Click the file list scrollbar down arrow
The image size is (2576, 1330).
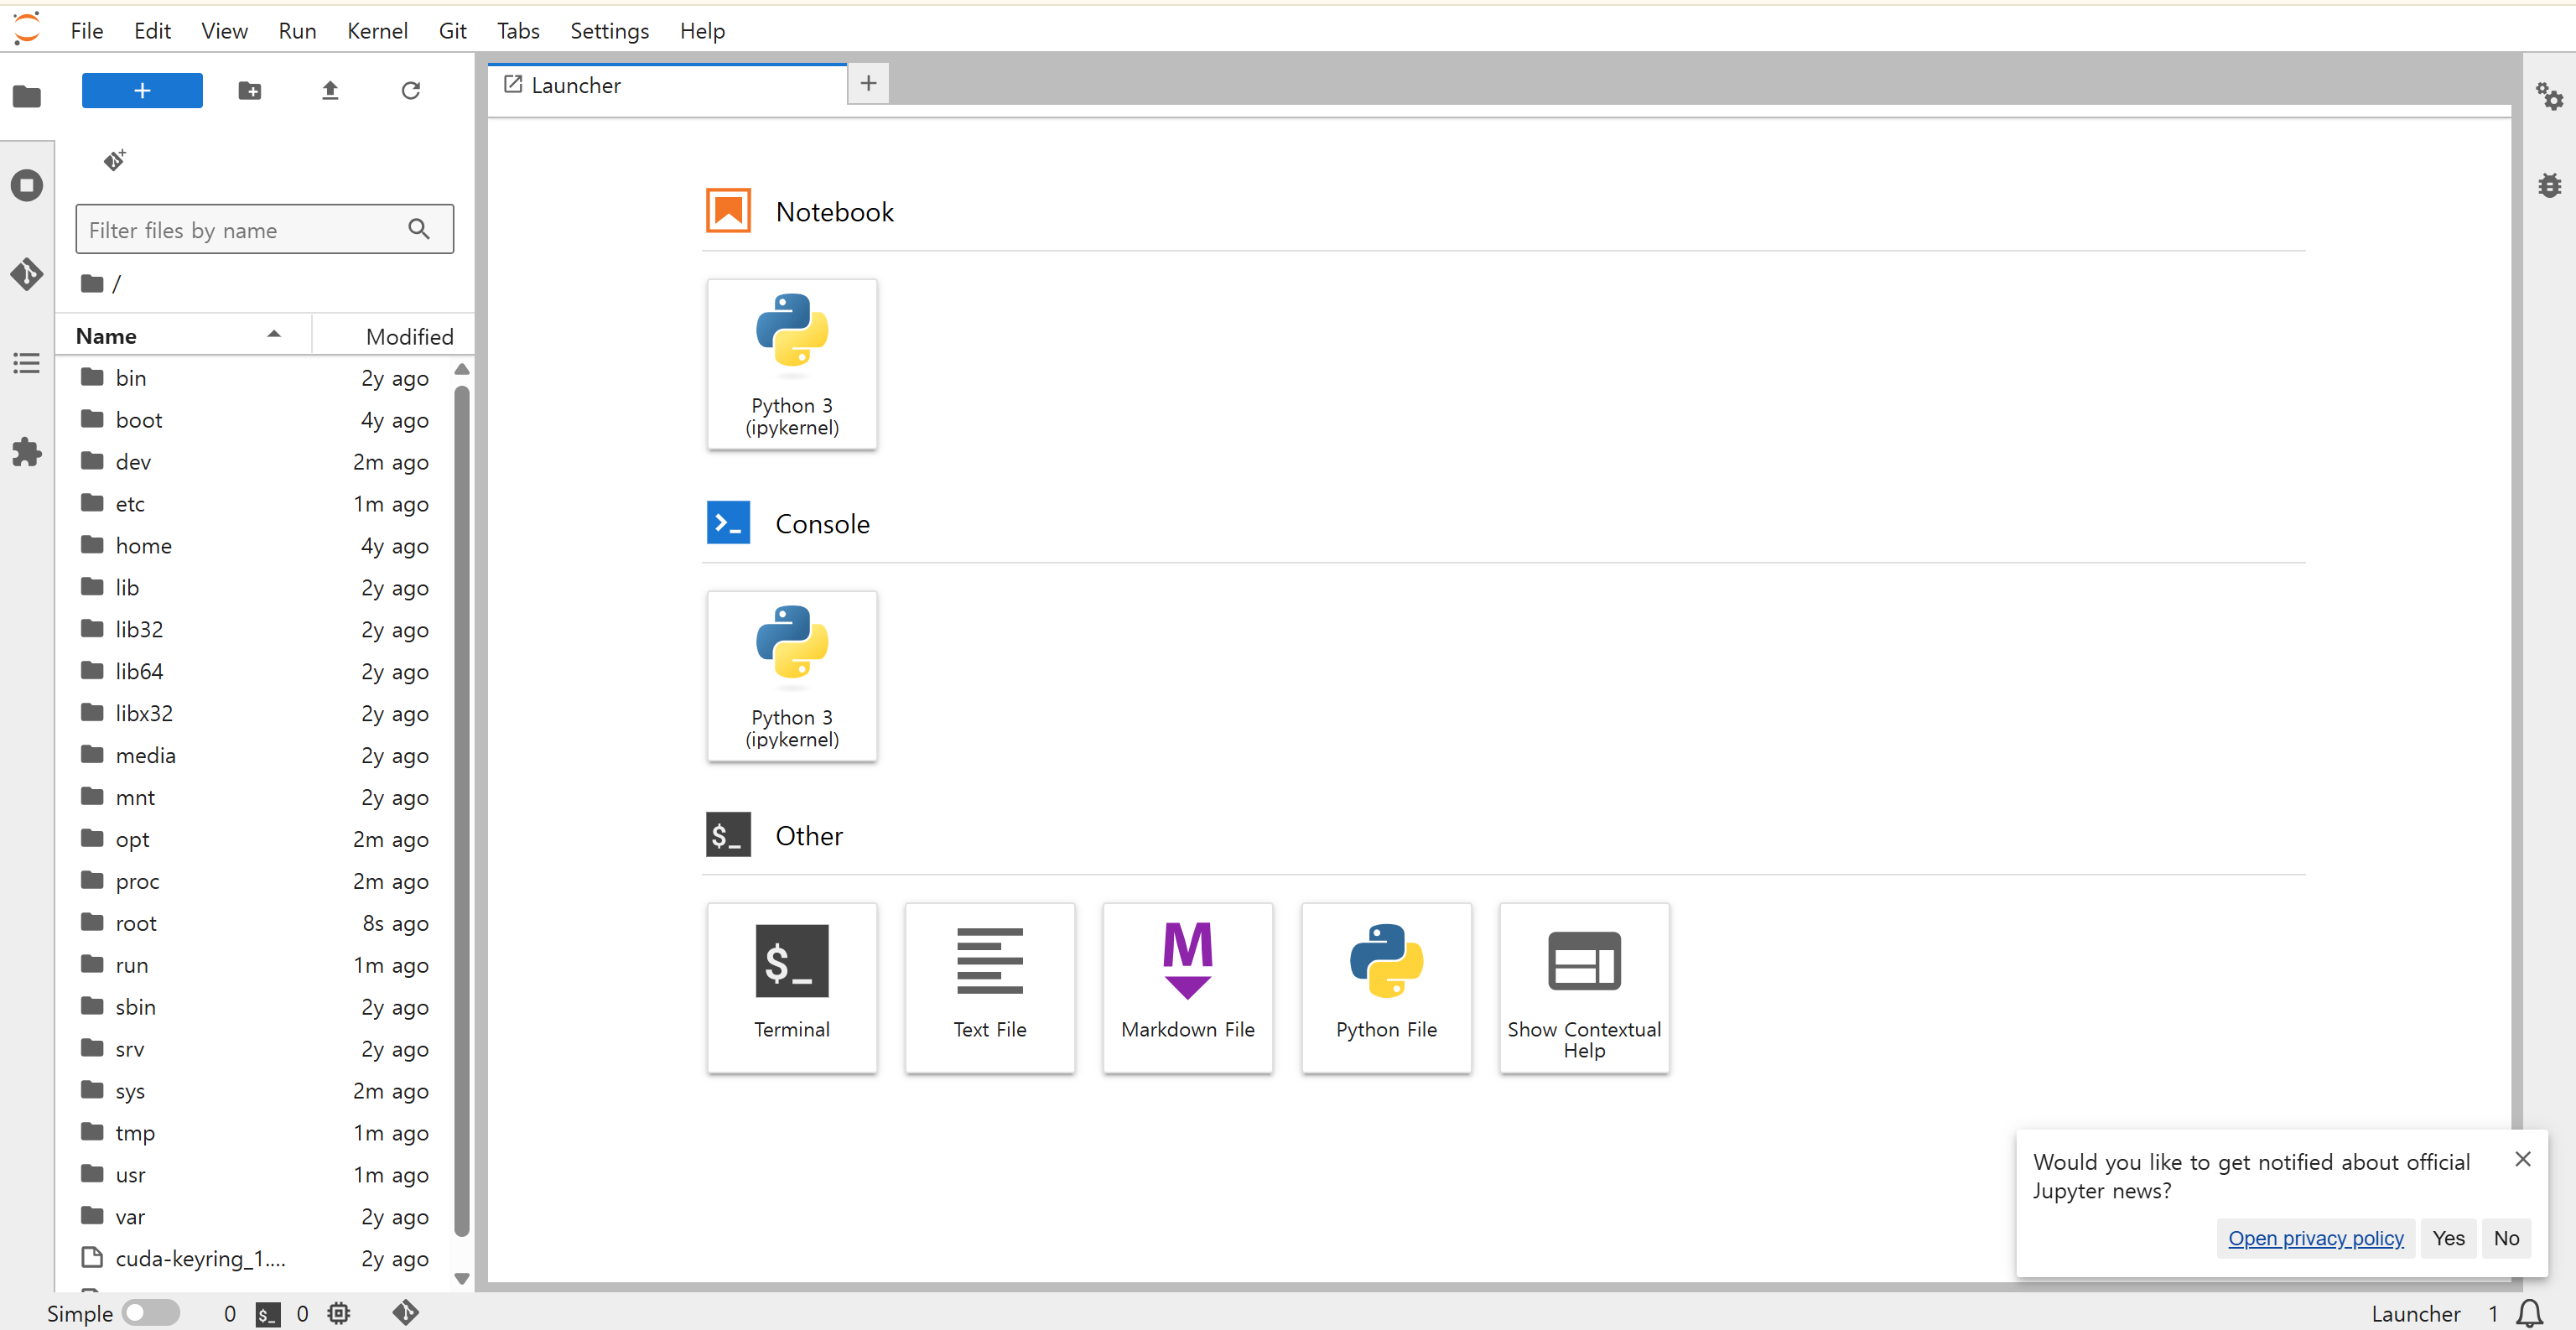tap(461, 1278)
